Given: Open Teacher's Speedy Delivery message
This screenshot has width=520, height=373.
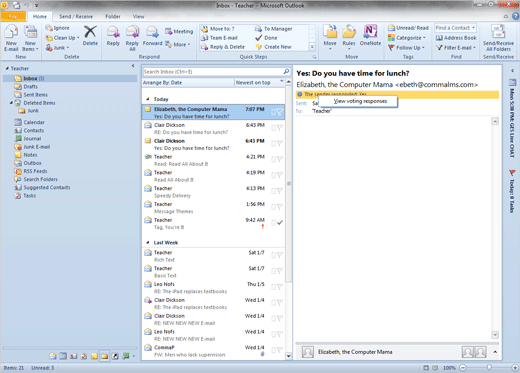Looking at the screenshot, I should tap(213, 192).
